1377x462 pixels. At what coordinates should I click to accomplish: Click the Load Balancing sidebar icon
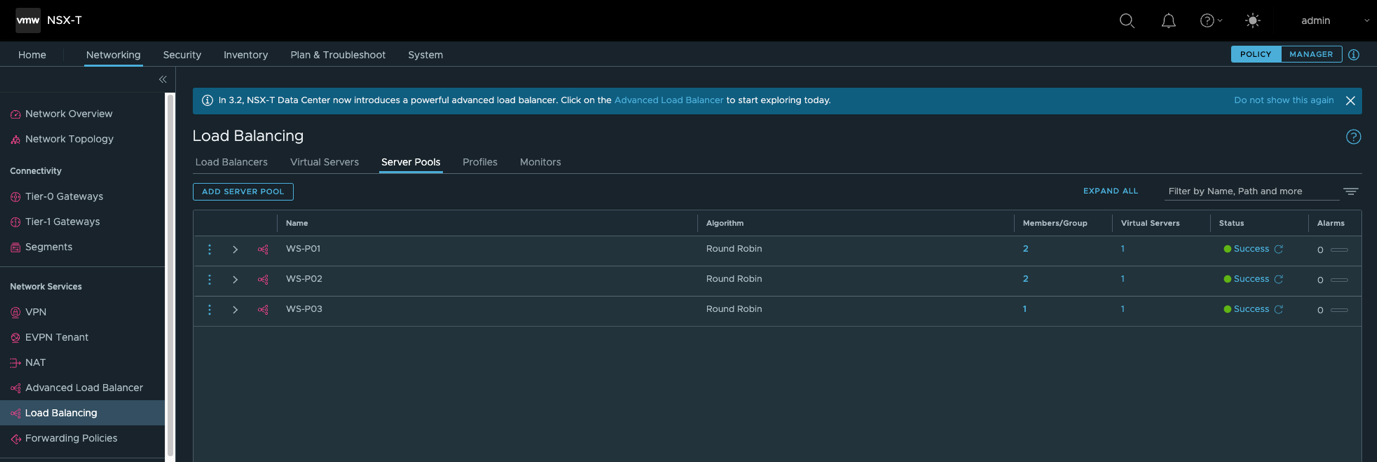point(15,413)
